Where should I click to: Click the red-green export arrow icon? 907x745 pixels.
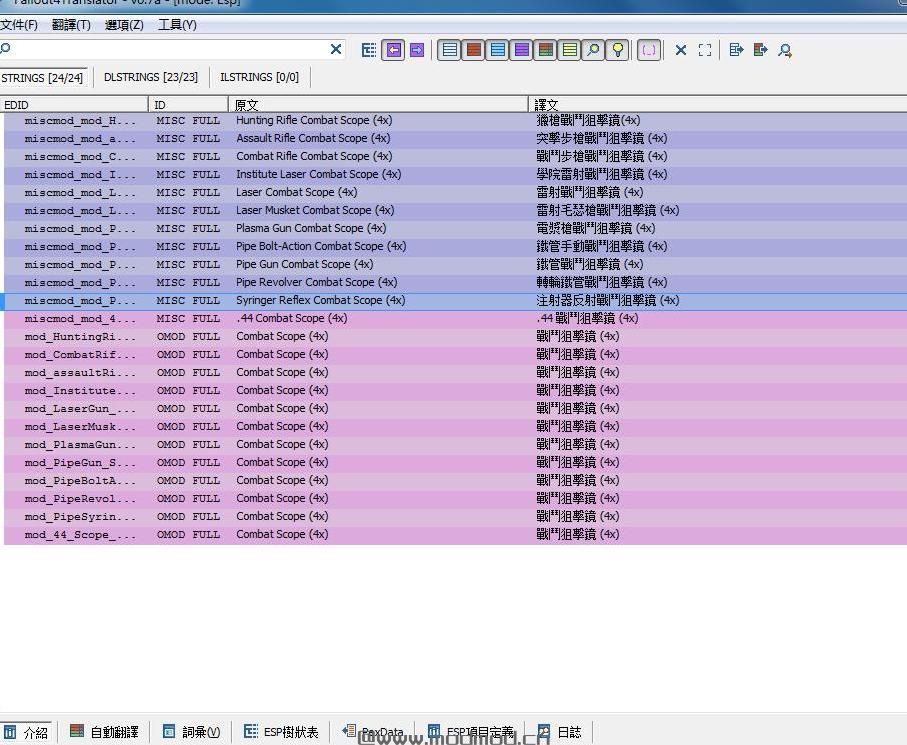[760, 50]
